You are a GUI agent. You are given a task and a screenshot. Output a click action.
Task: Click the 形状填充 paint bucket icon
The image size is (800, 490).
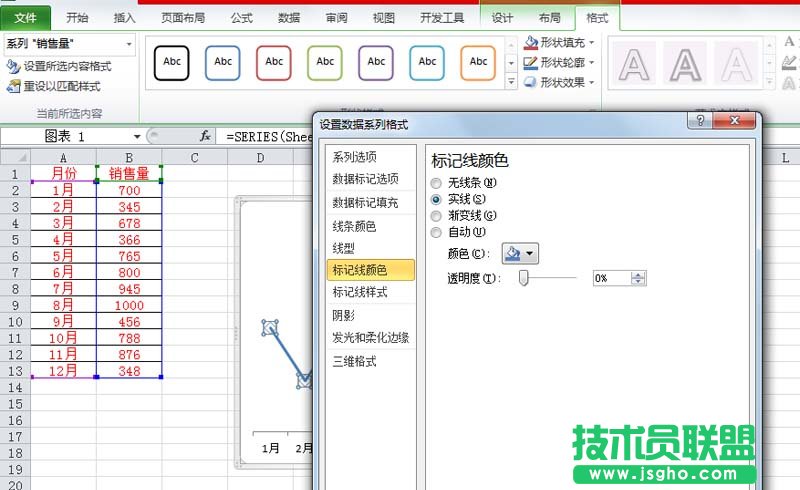click(x=531, y=42)
